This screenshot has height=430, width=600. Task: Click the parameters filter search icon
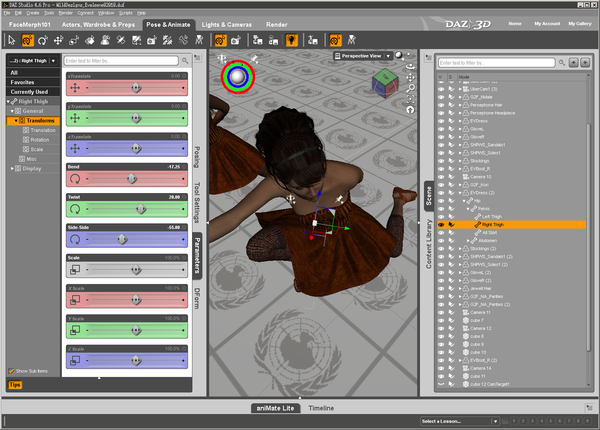pos(185,60)
